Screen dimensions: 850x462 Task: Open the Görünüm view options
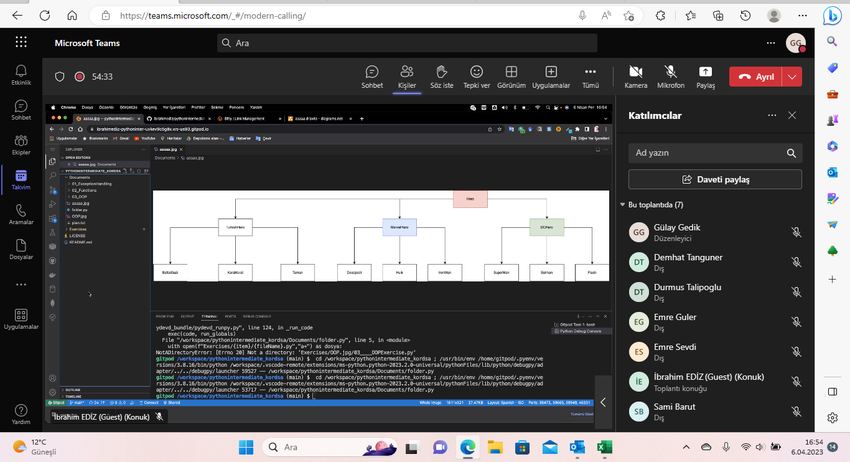coord(511,76)
